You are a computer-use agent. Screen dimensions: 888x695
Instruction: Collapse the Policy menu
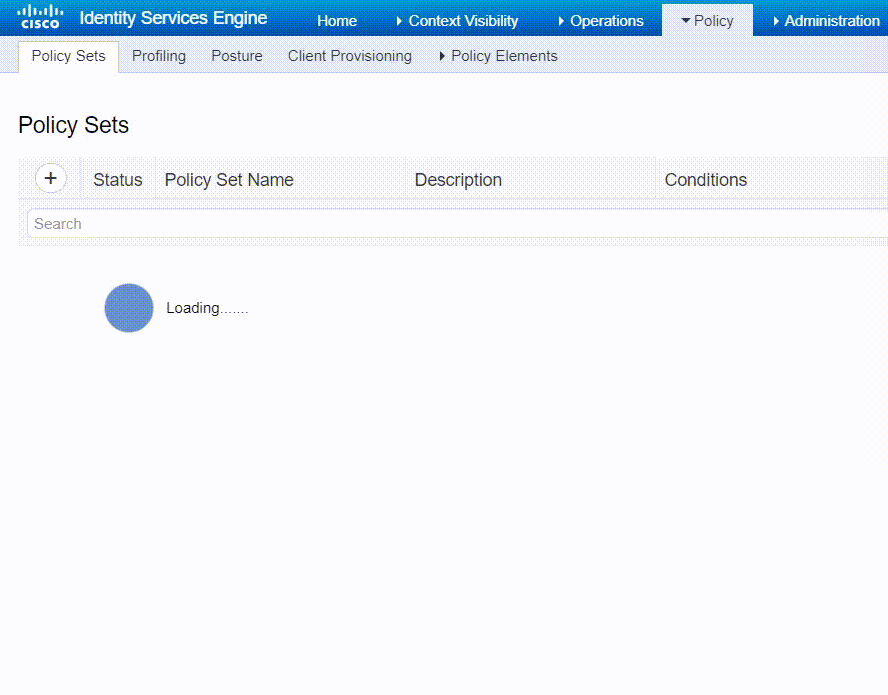pos(707,21)
